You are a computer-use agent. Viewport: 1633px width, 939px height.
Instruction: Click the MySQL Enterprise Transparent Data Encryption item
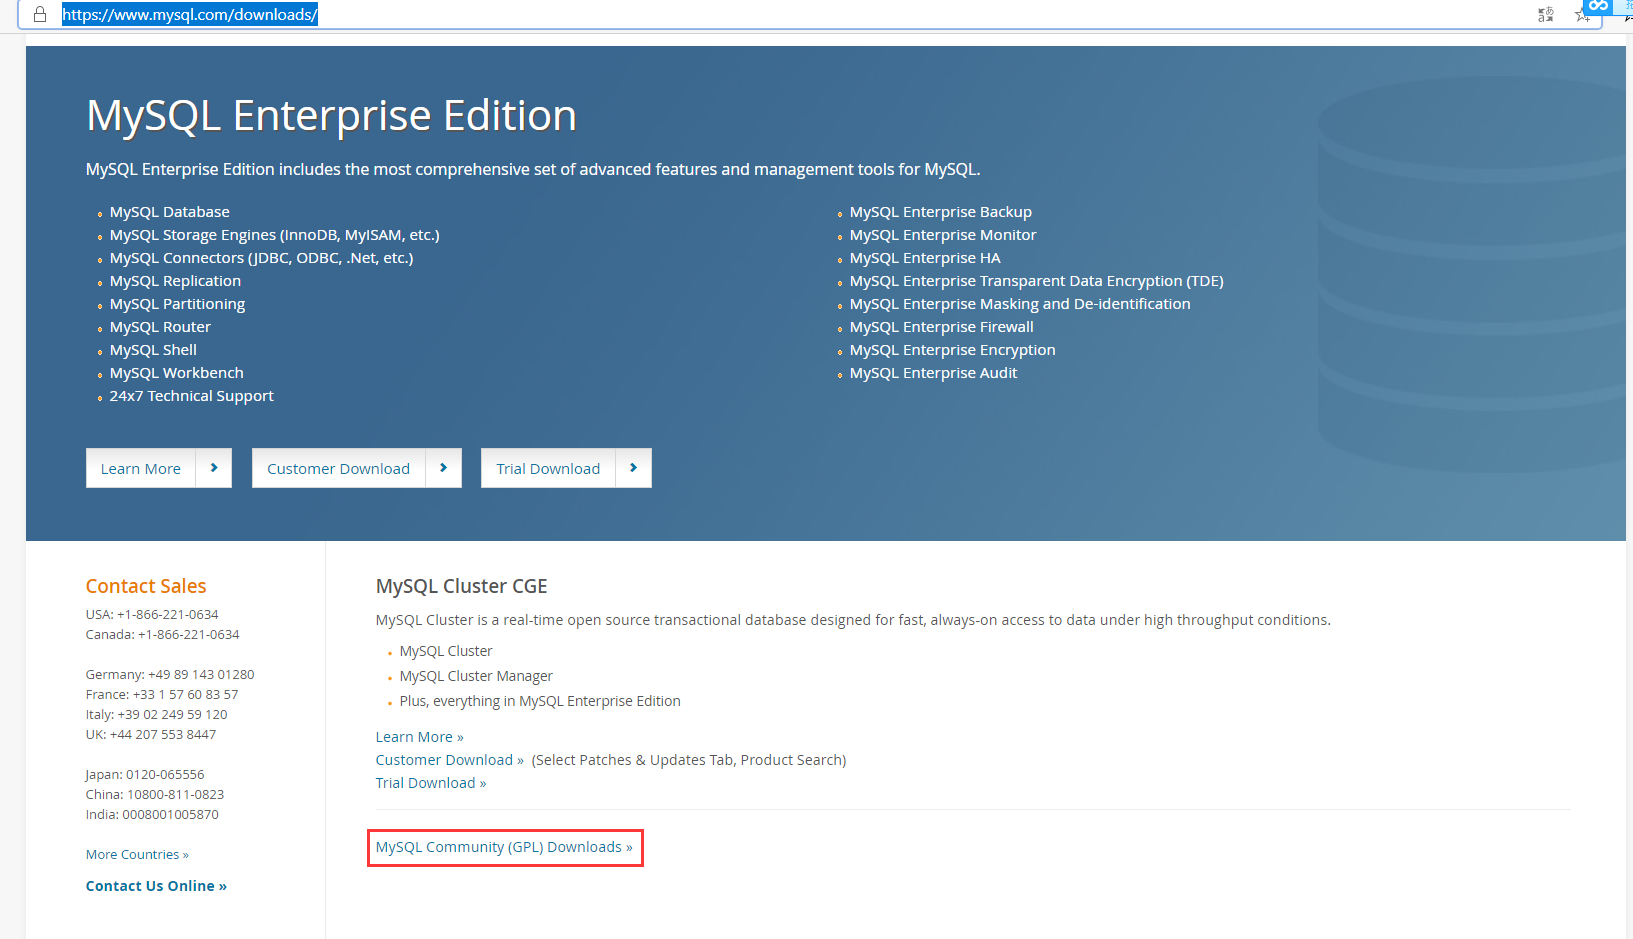[1037, 281]
